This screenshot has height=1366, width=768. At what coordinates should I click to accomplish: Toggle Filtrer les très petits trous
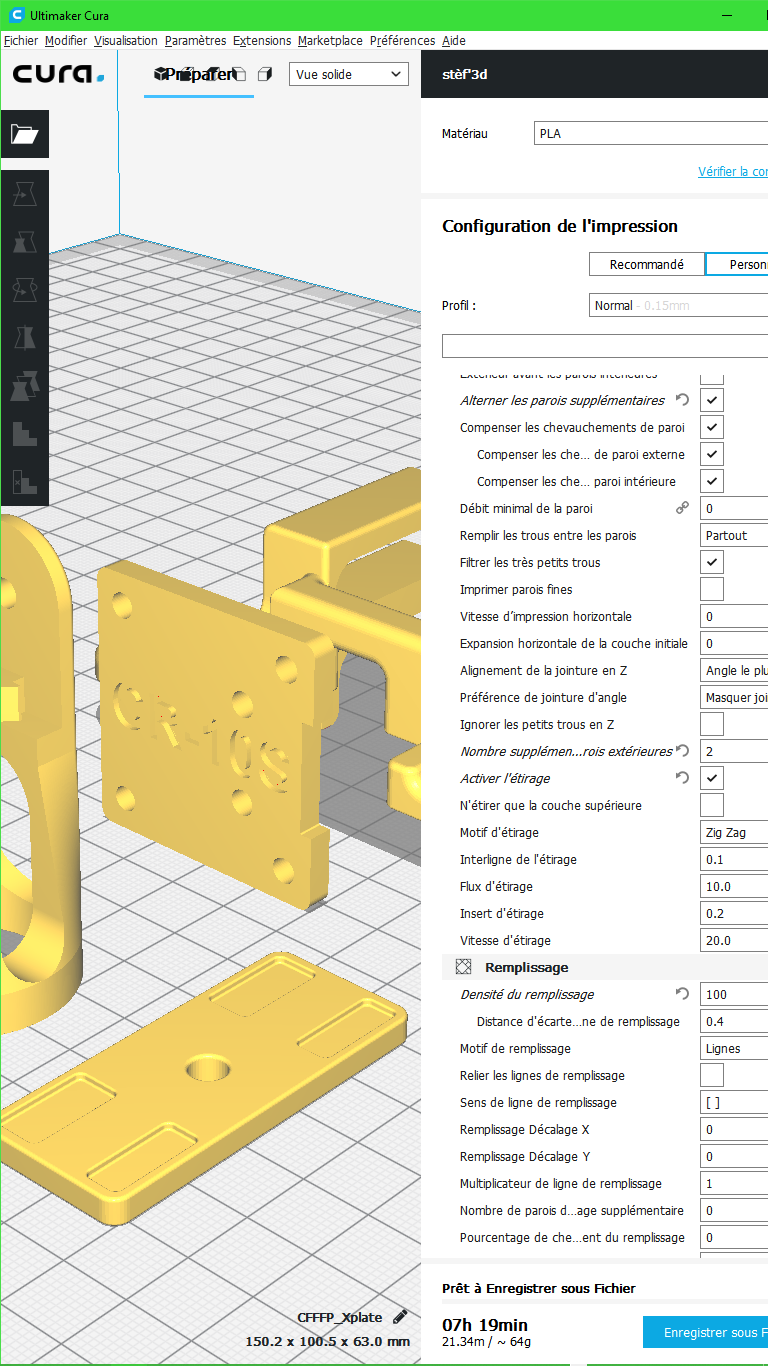[712, 562]
